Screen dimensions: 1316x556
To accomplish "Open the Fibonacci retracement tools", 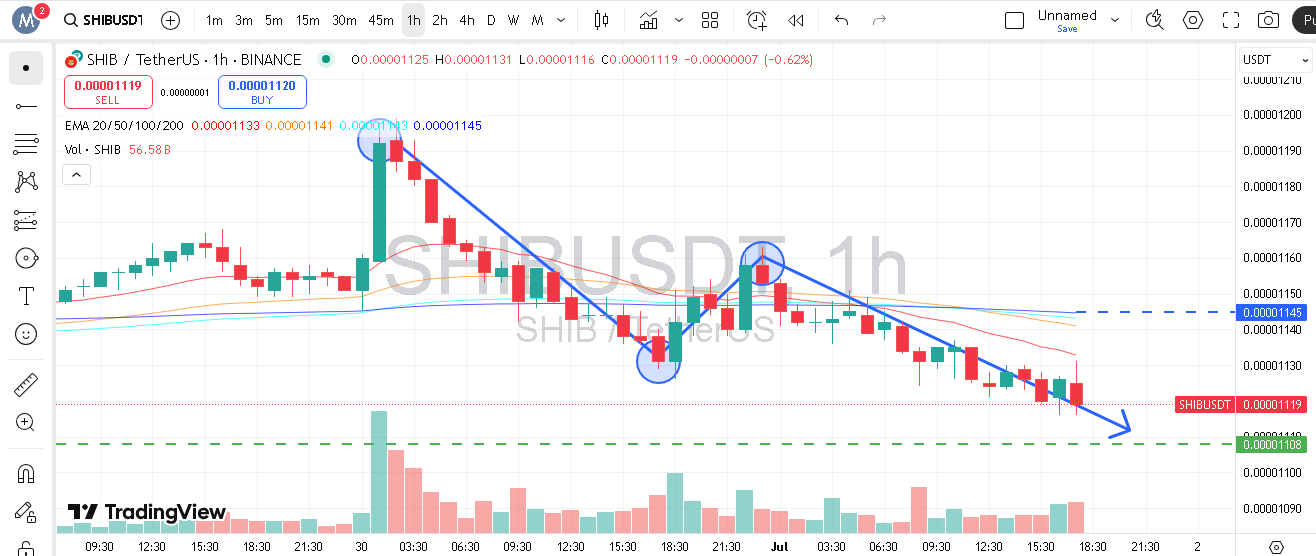I will coord(26,144).
